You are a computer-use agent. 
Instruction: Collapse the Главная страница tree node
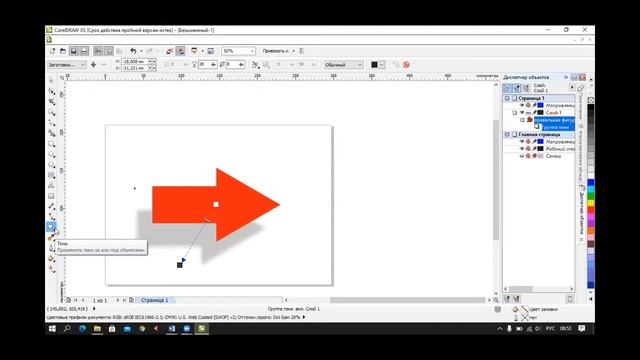point(507,134)
